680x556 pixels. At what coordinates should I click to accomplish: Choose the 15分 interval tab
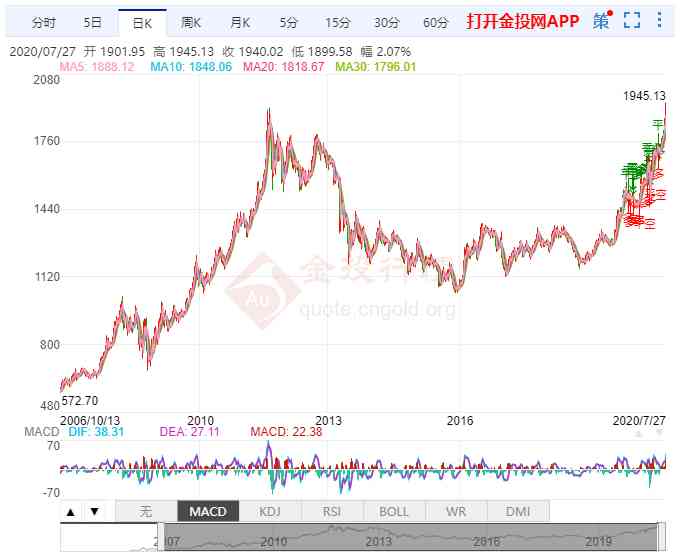[338, 22]
